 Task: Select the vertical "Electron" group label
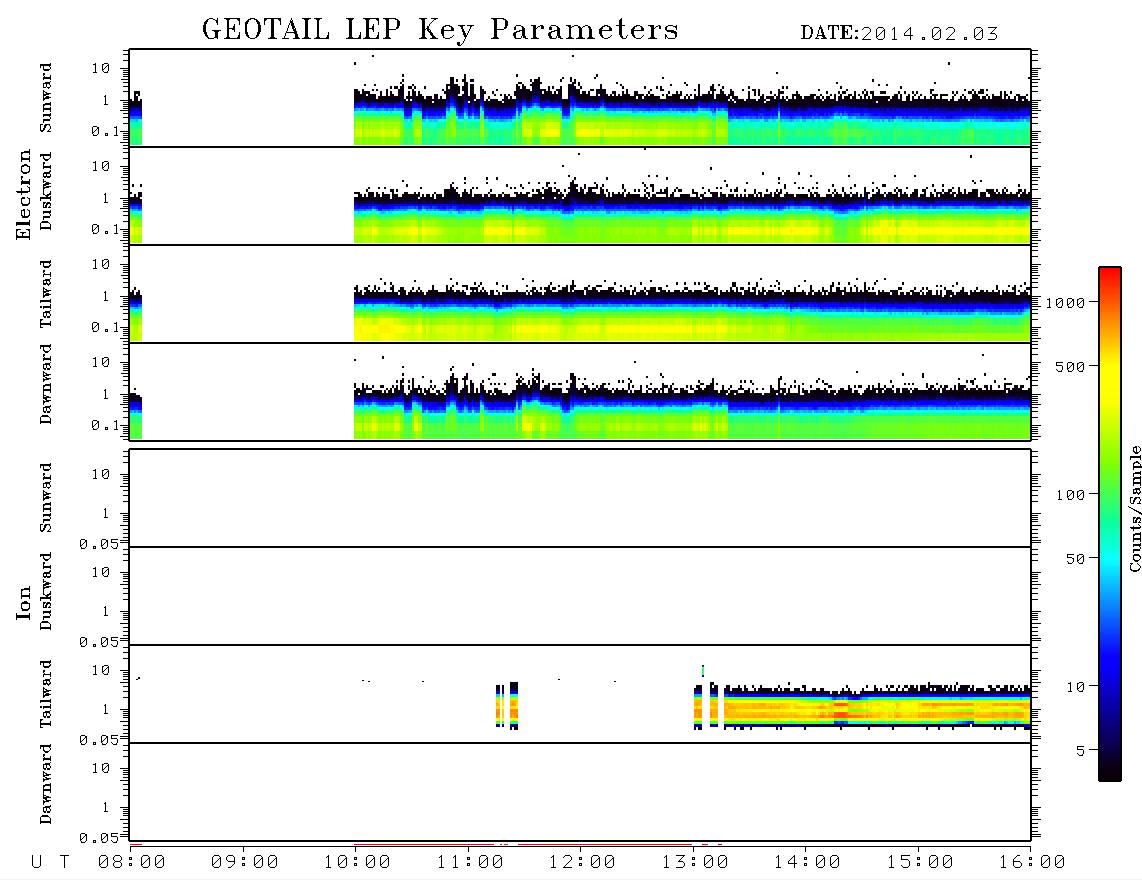[23, 195]
